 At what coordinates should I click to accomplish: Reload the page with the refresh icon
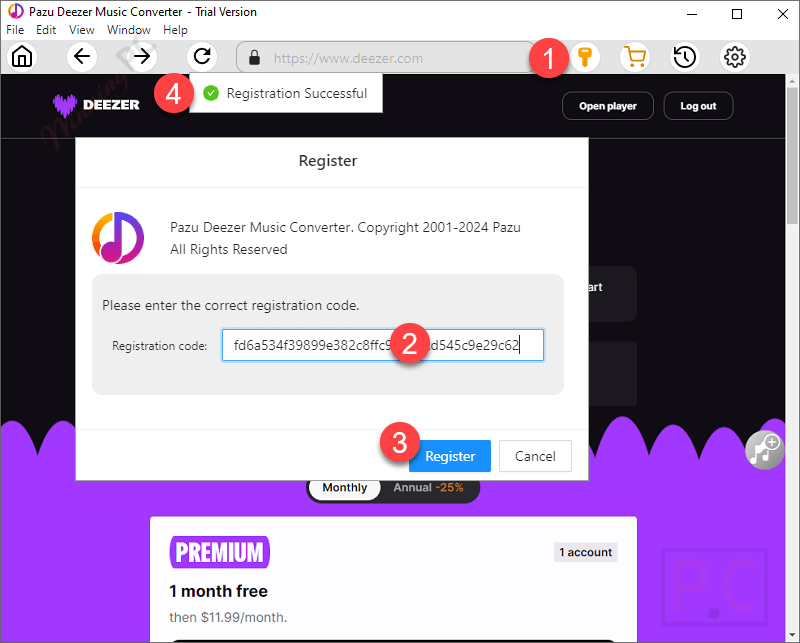click(202, 57)
